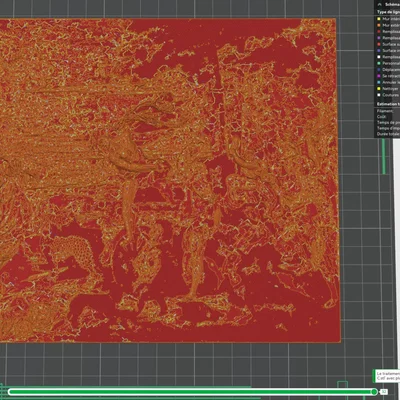Image resolution: width=400 pixels, height=400 pixels.
Task: Click the vertical layer slider on right
Action: 383,157
